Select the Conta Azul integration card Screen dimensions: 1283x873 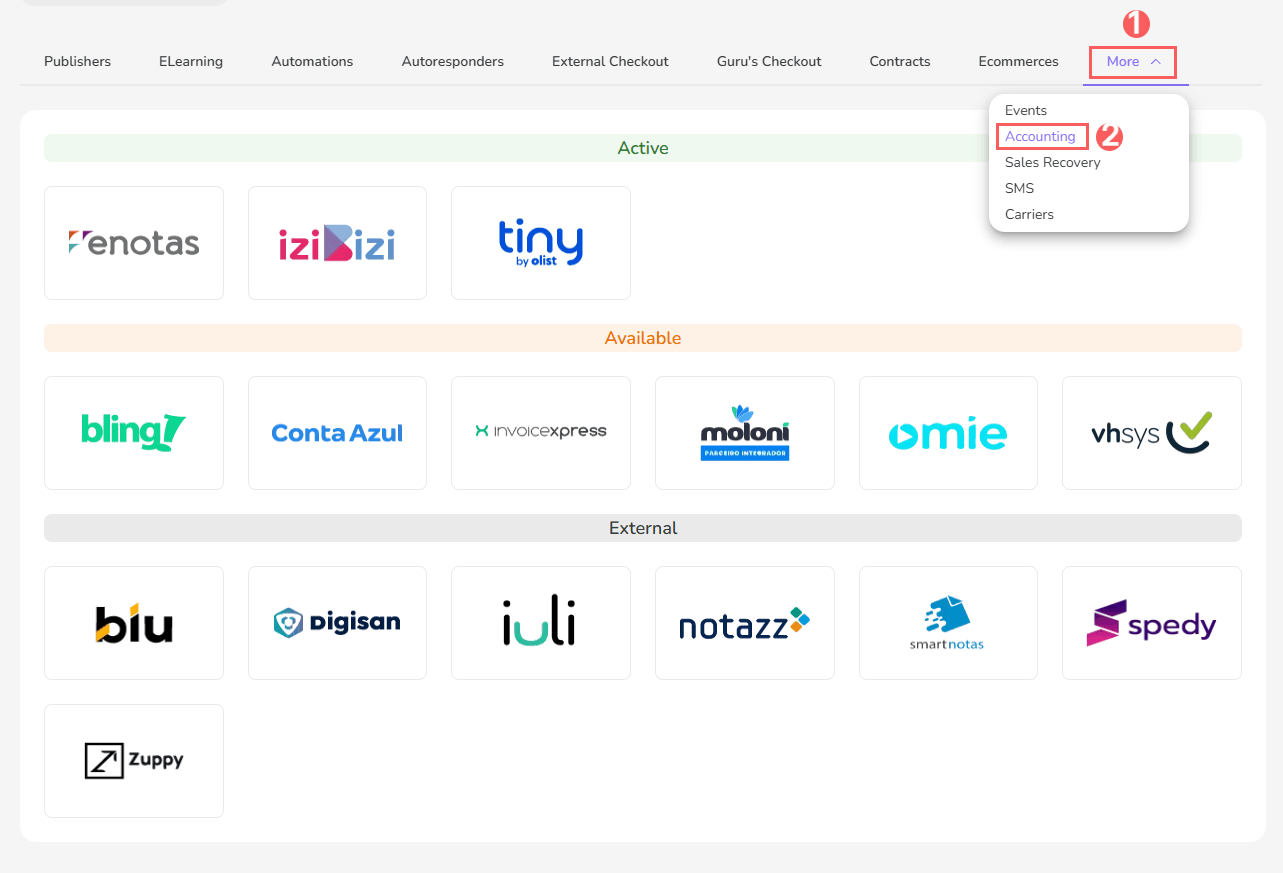point(337,433)
